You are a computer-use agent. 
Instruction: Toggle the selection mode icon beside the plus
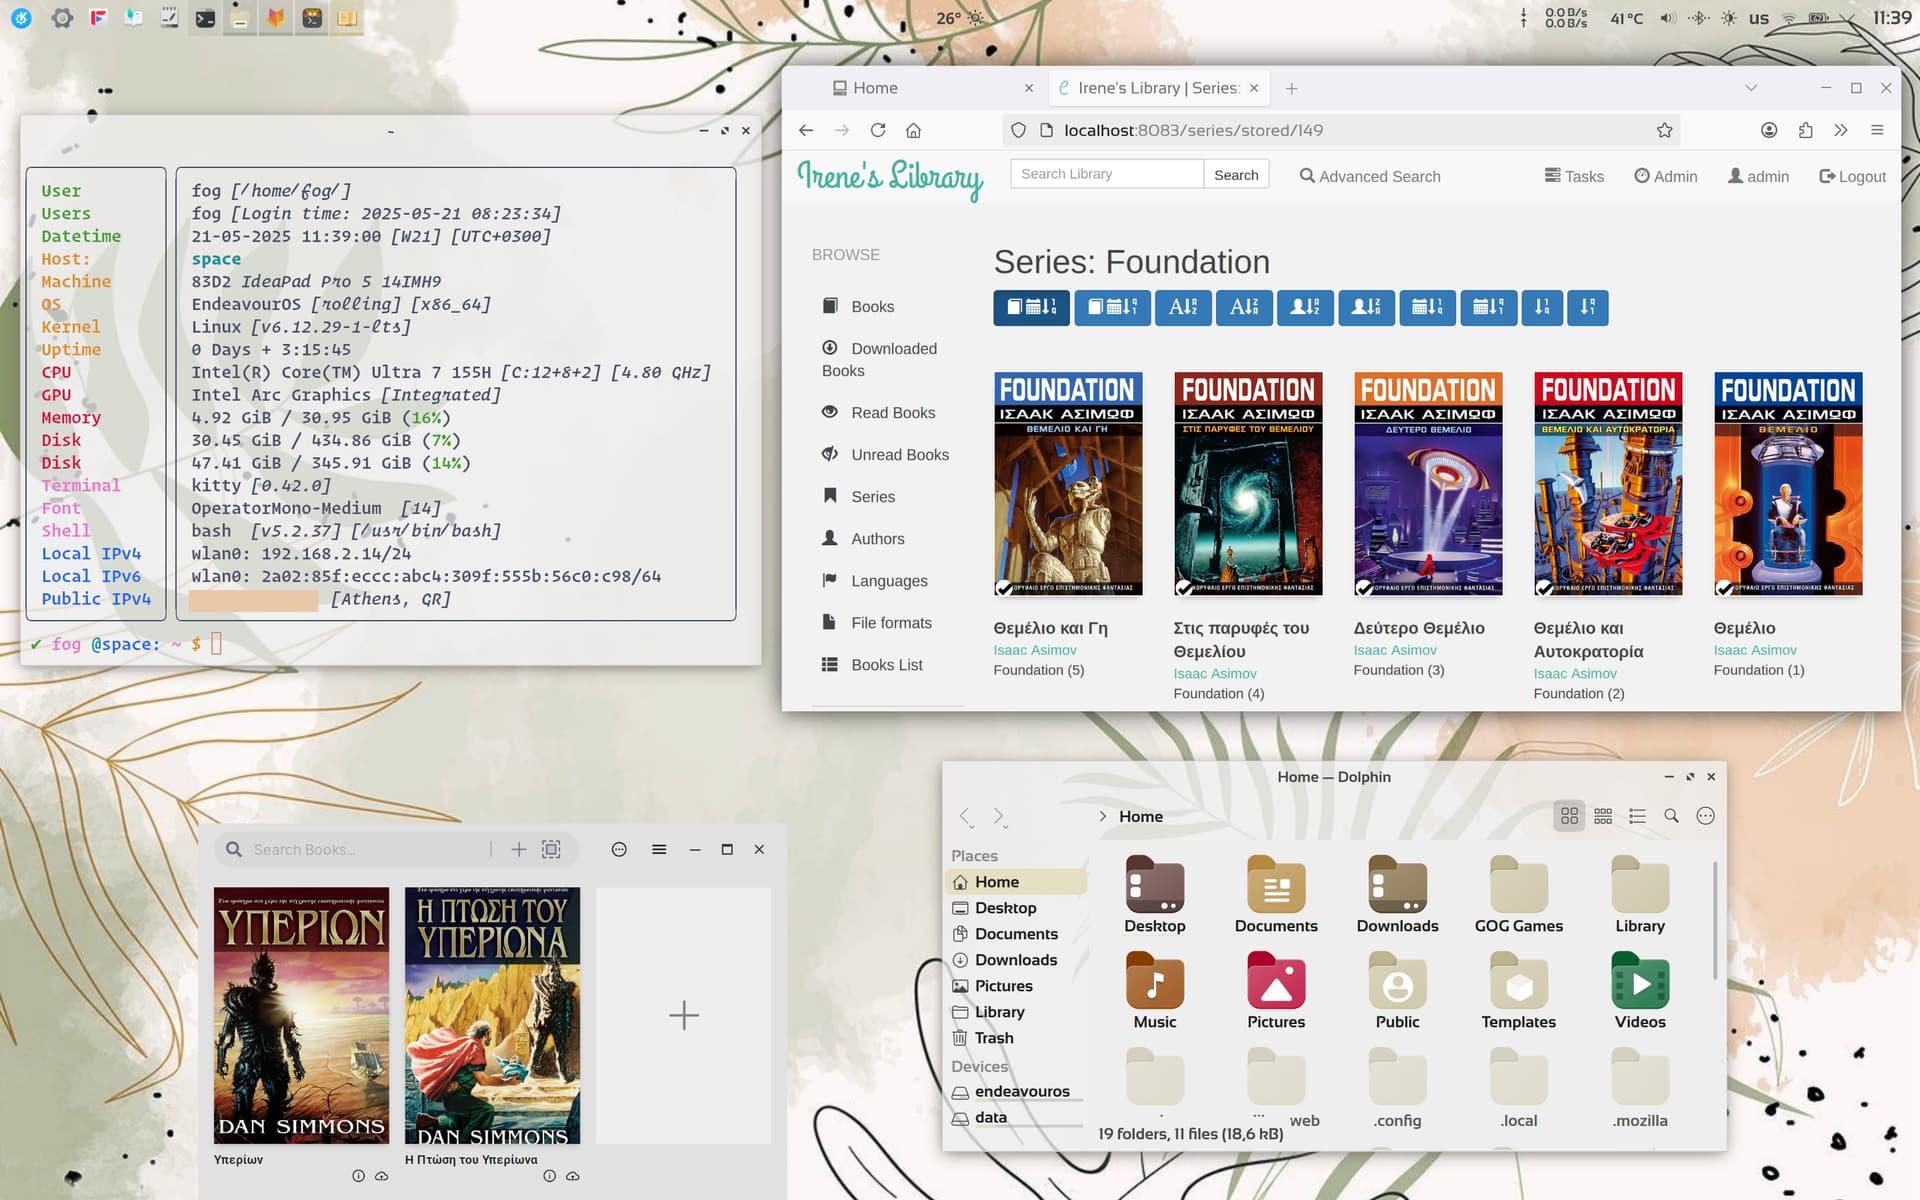tap(551, 849)
